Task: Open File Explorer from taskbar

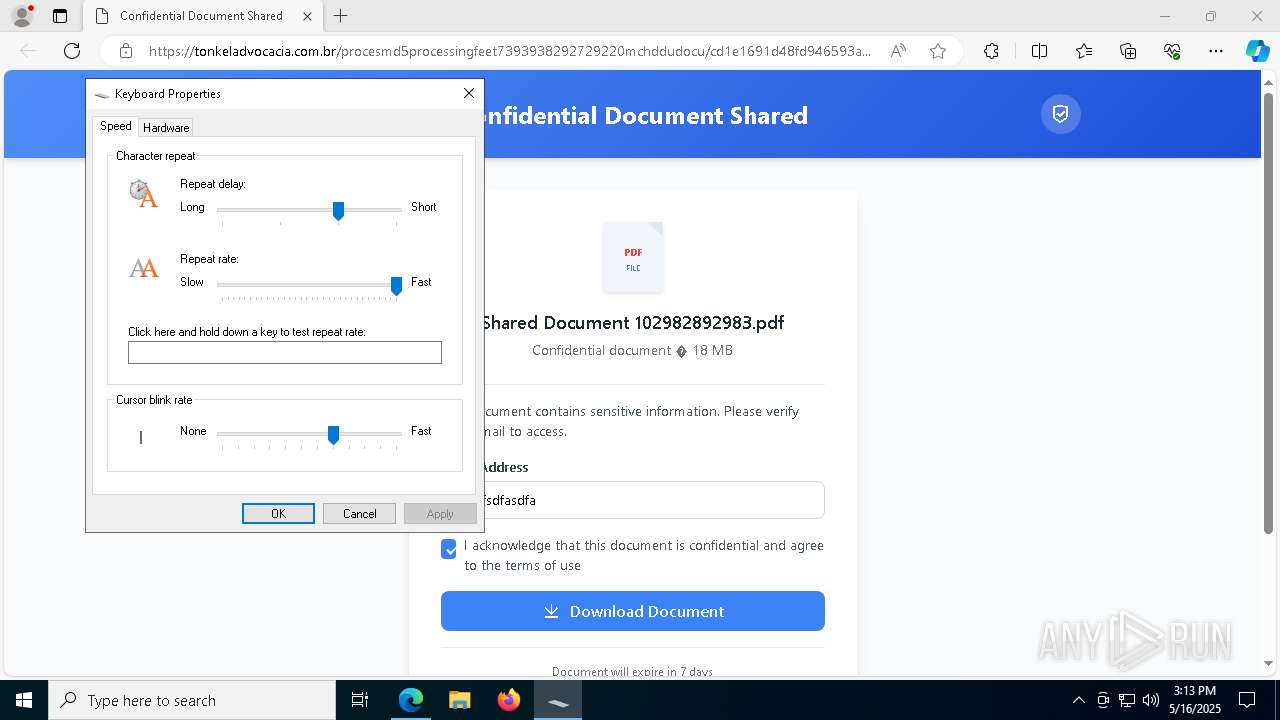Action: click(460, 700)
